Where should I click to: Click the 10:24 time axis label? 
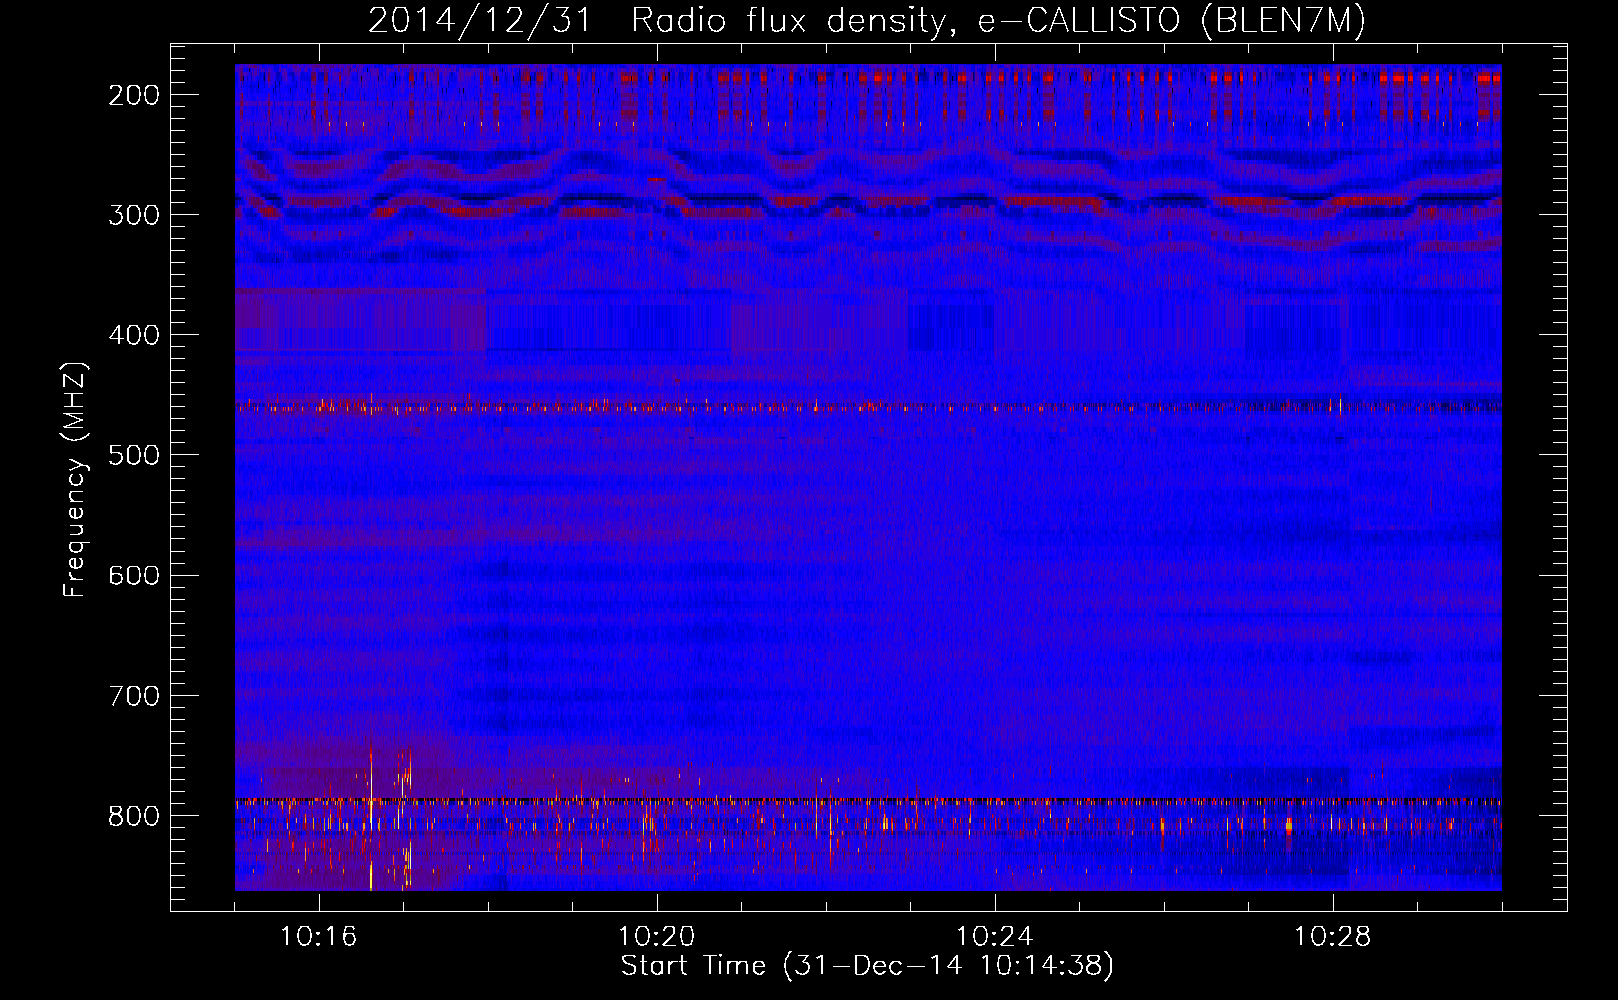[995, 937]
